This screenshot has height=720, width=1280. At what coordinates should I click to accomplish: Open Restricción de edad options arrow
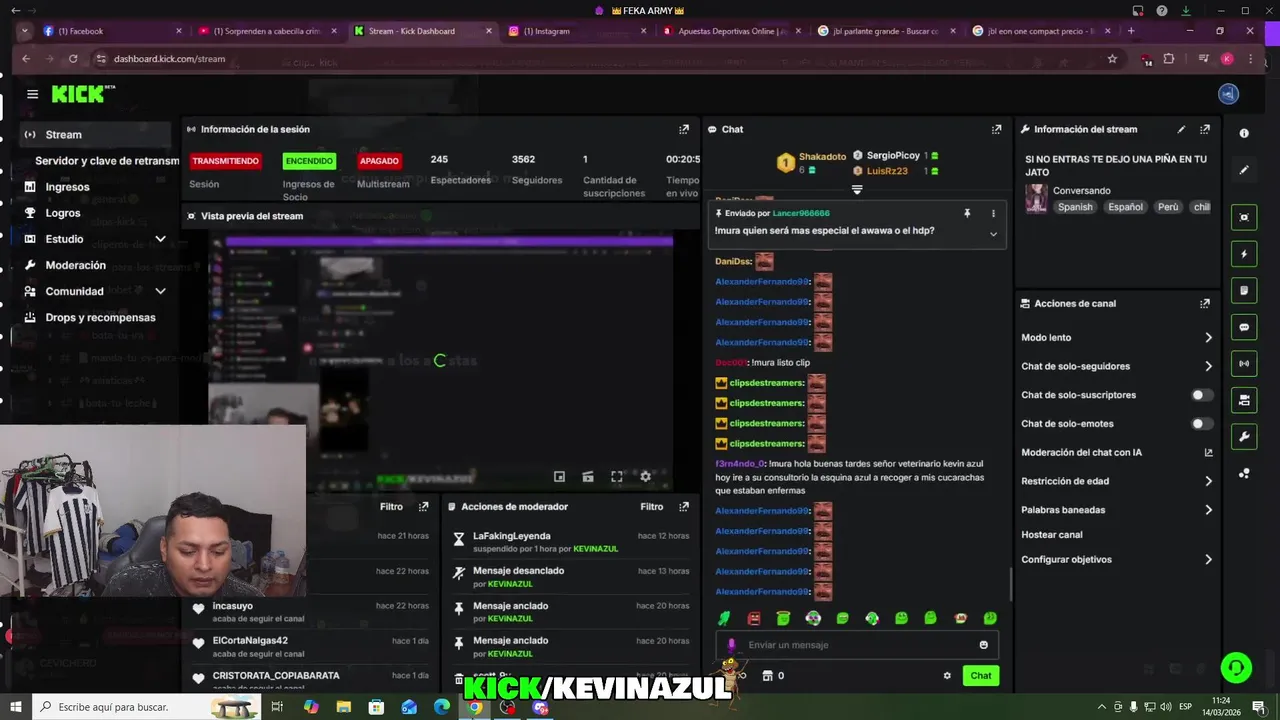(1208, 481)
